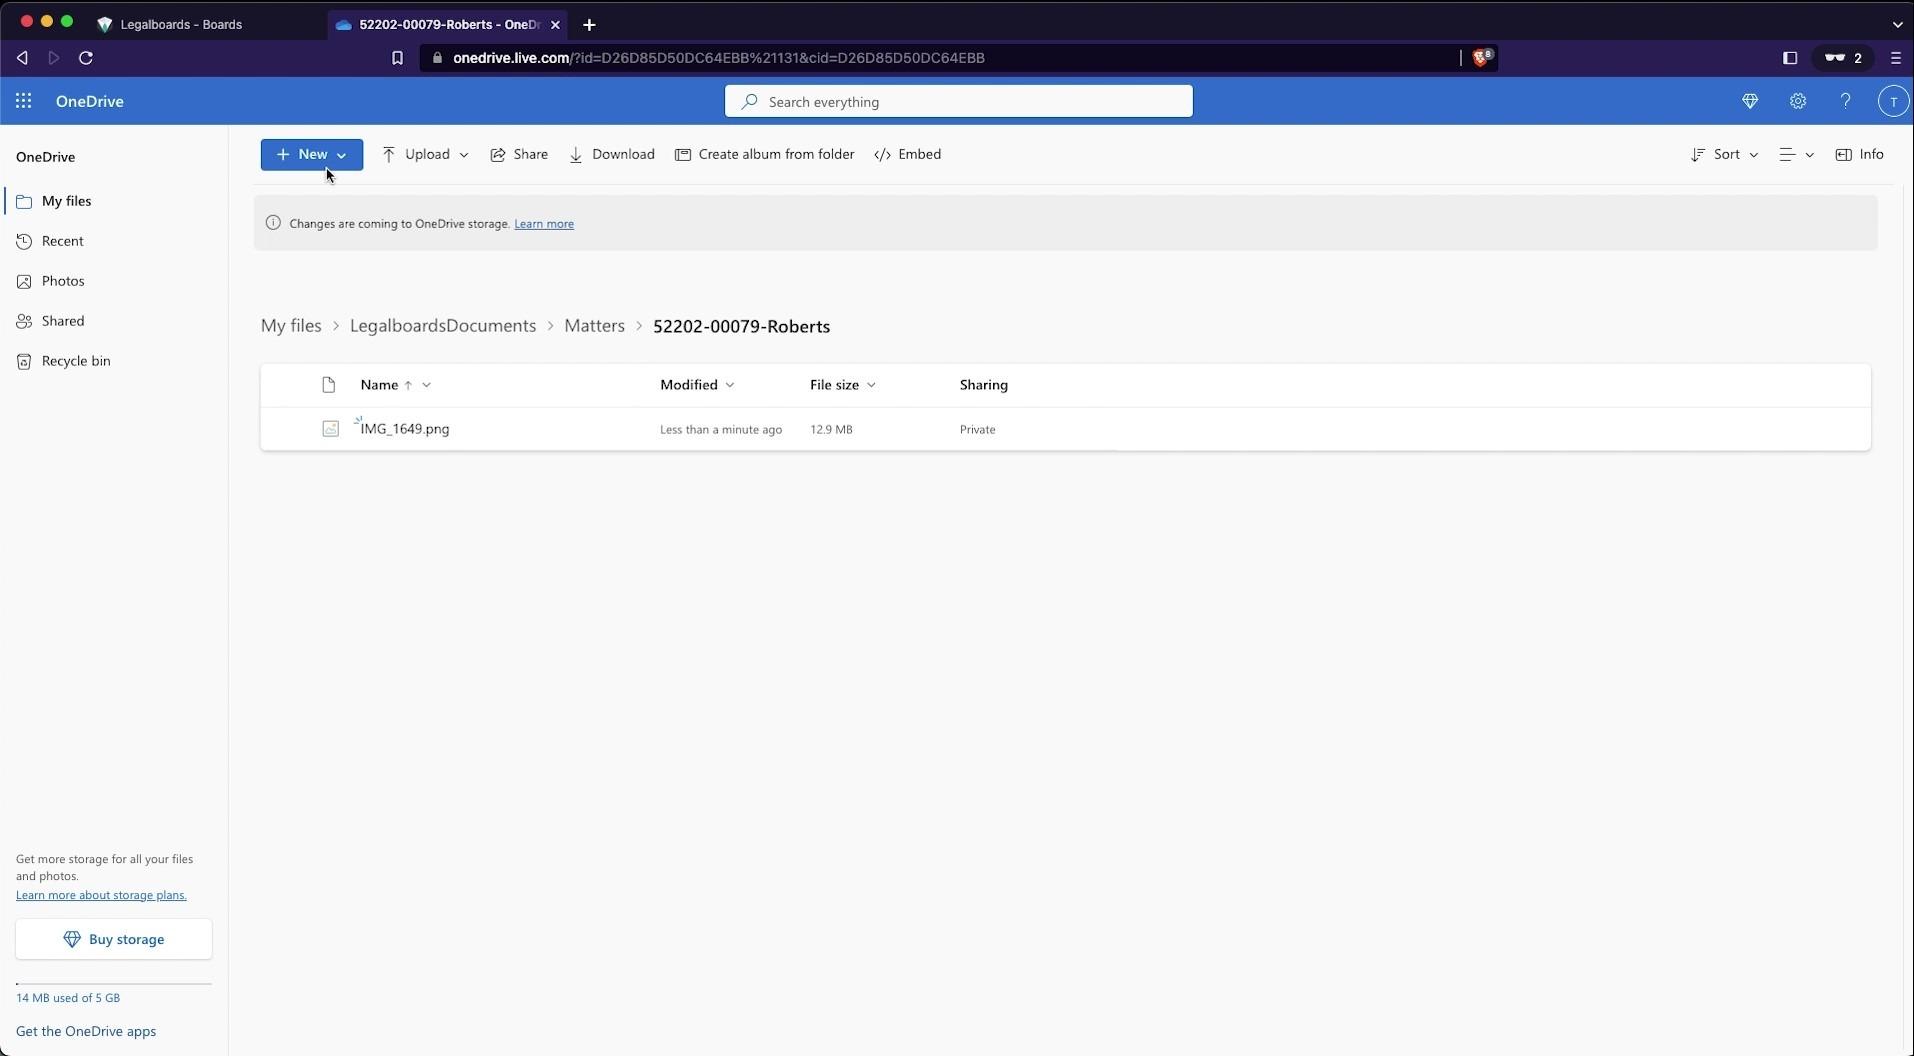Image resolution: width=1914 pixels, height=1056 pixels.
Task: Open the IMG_1649.png file
Action: (x=404, y=429)
